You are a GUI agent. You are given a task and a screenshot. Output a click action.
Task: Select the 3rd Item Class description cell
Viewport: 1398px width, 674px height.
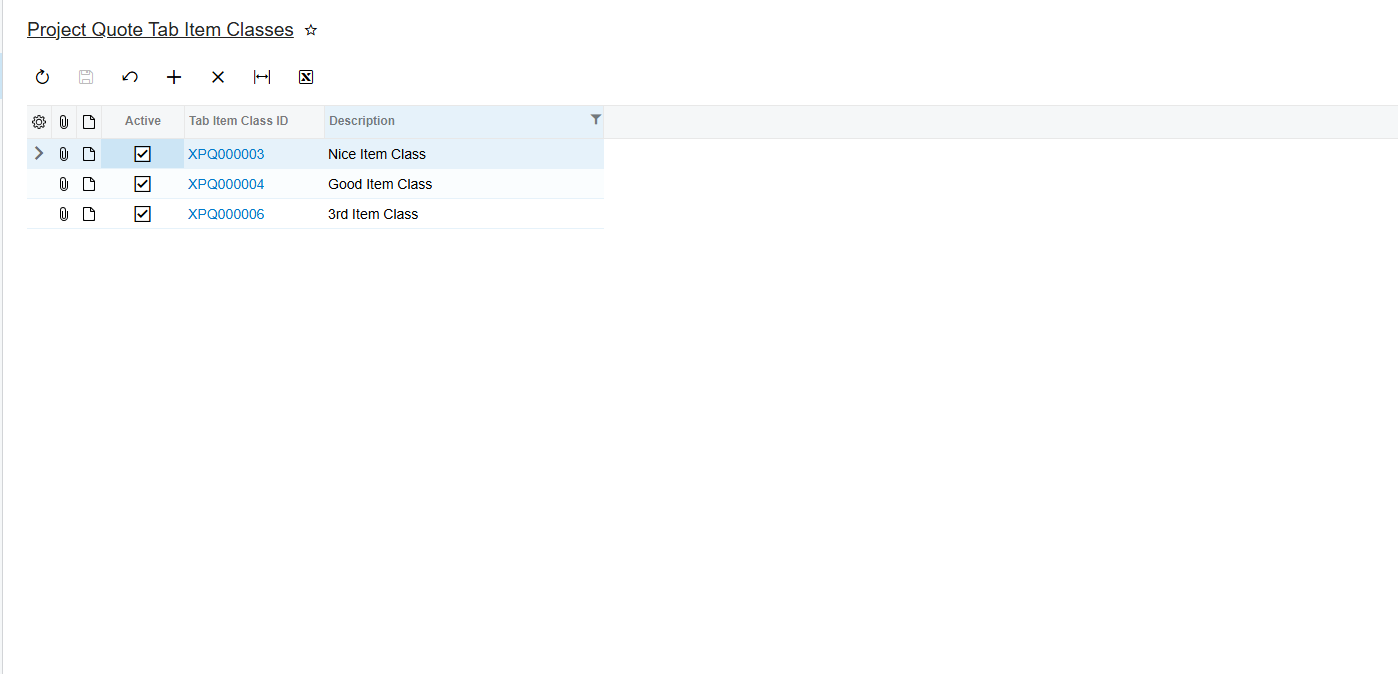(464, 214)
